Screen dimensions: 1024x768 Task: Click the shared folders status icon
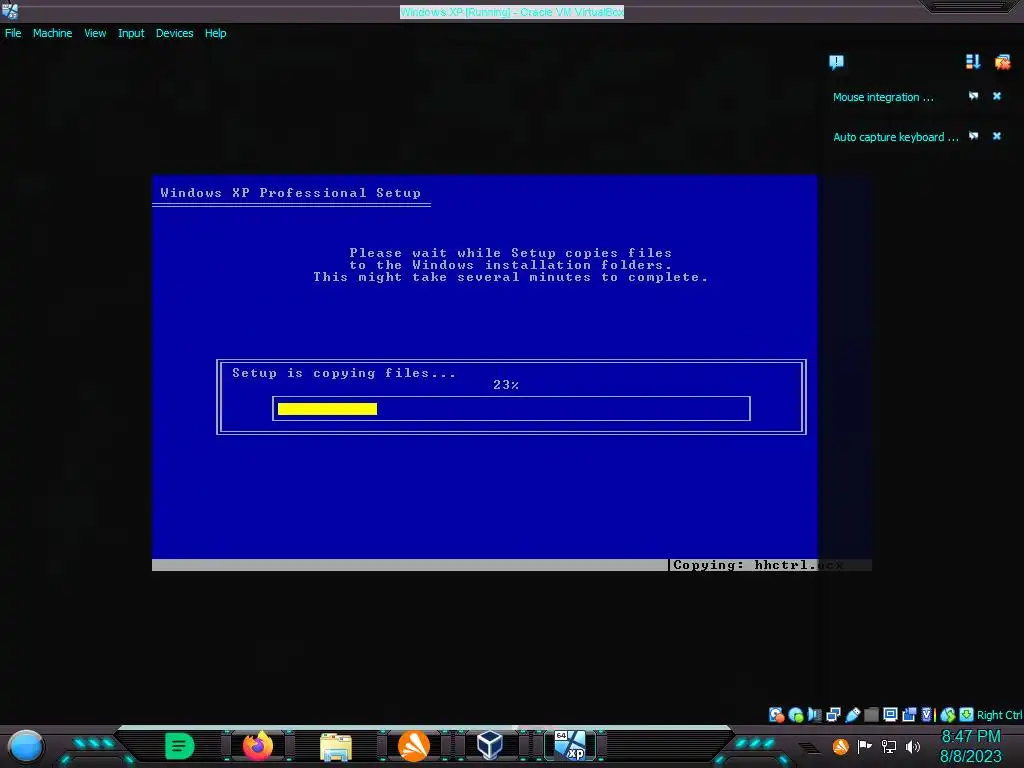[871, 715]
